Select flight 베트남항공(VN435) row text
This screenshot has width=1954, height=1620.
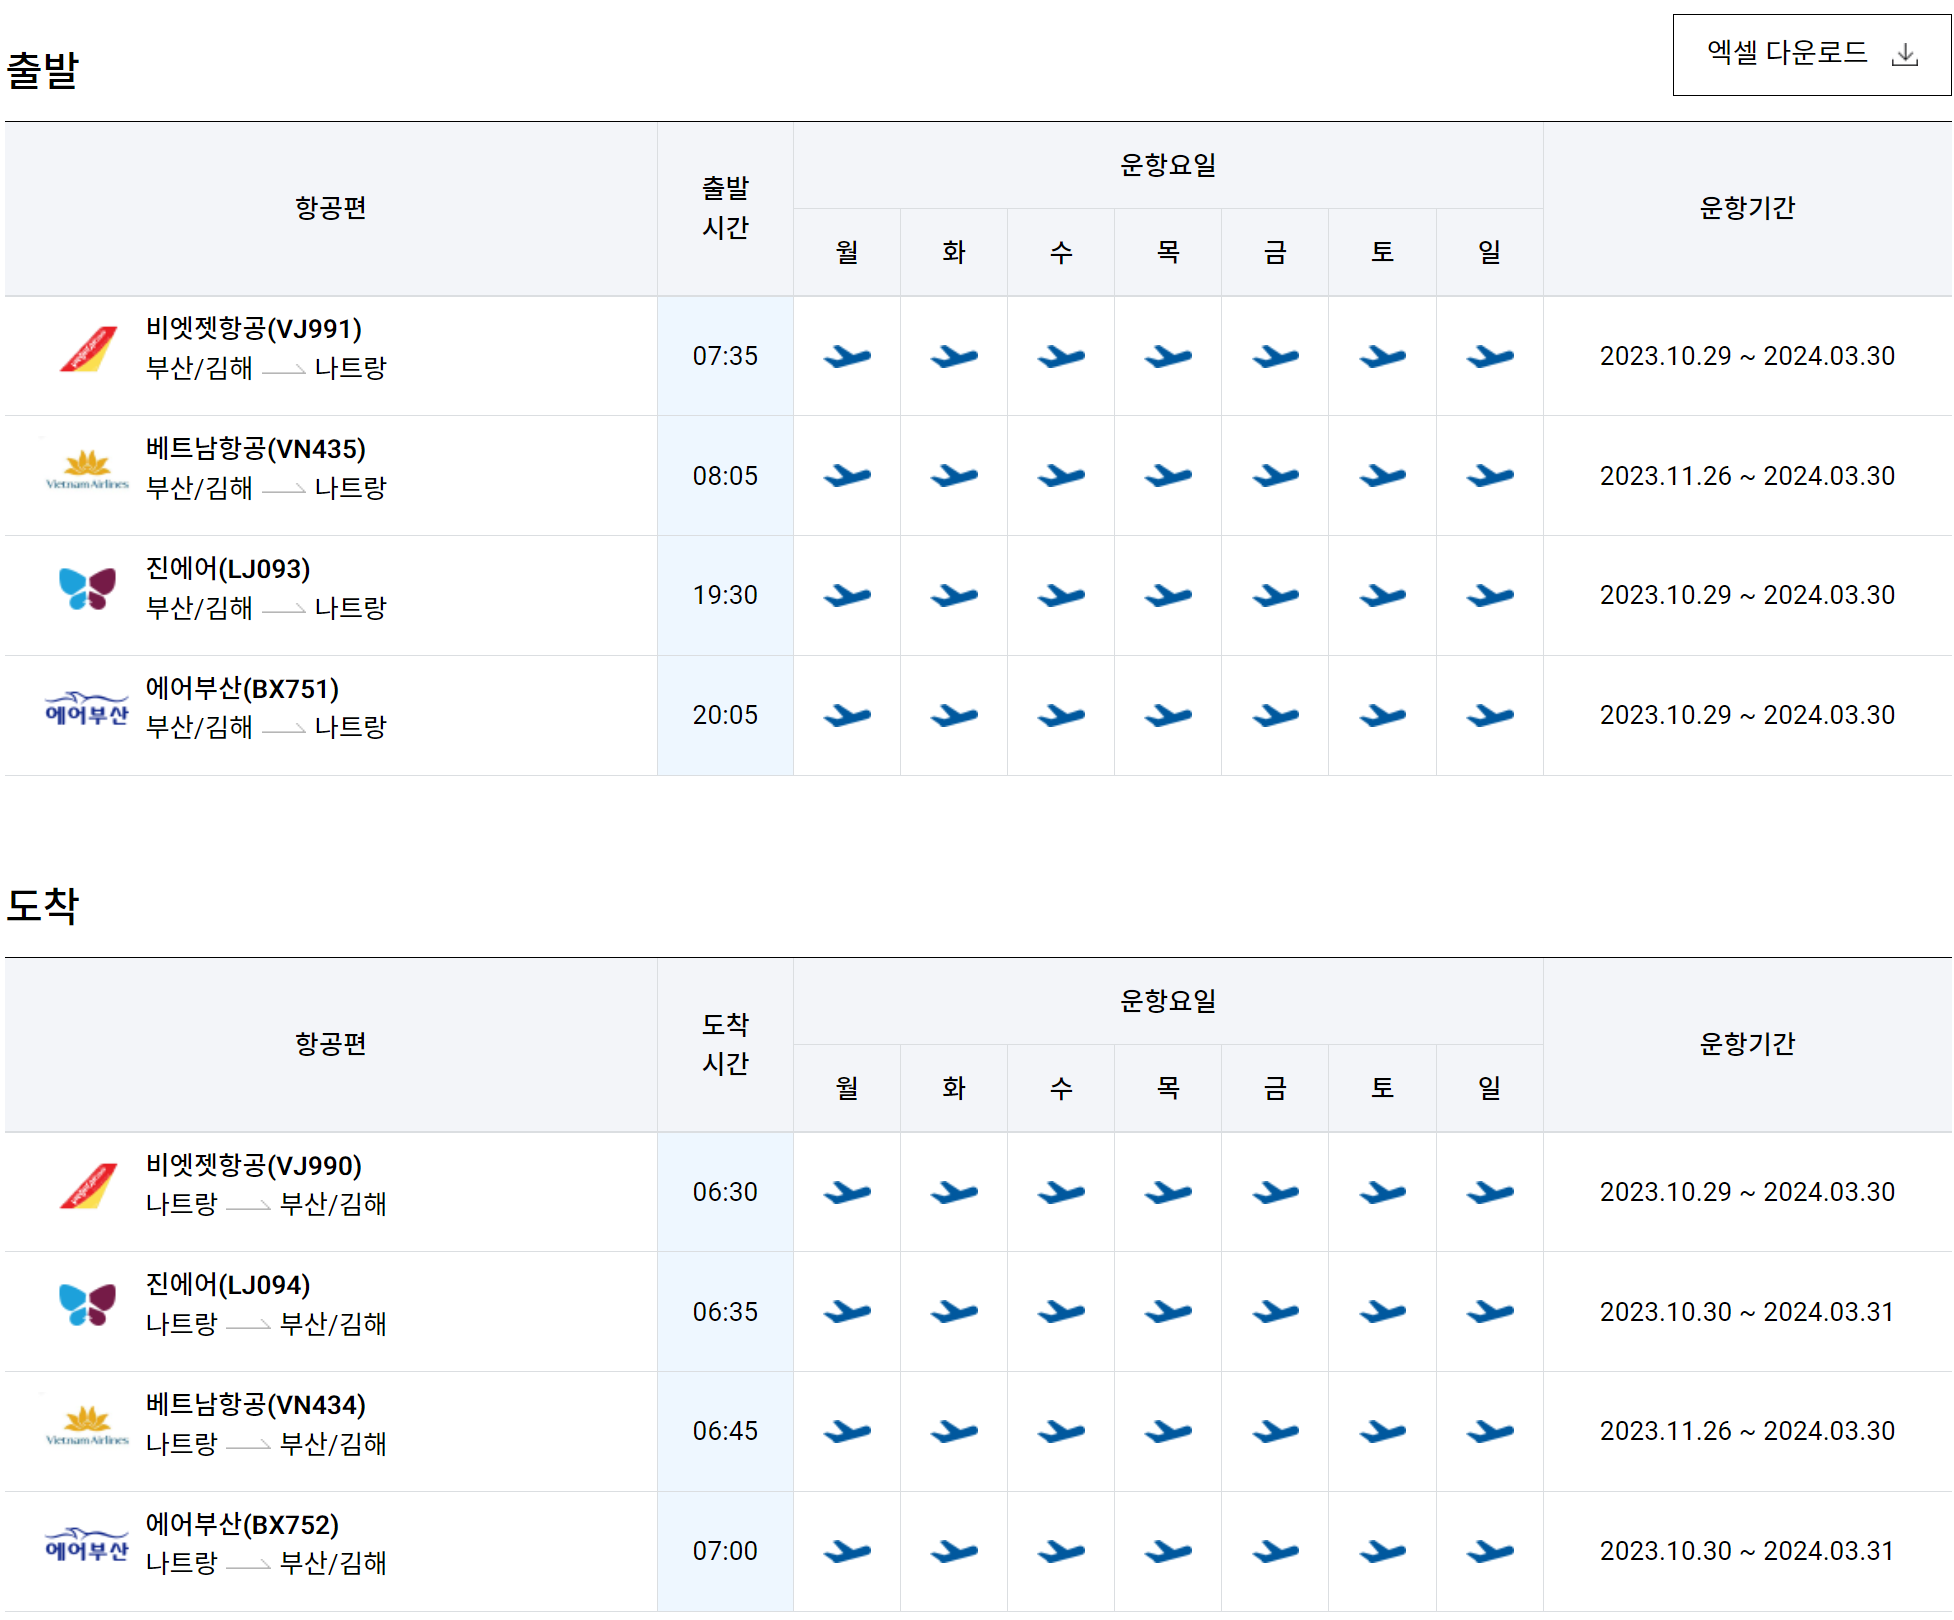click(x=255, y=449)
